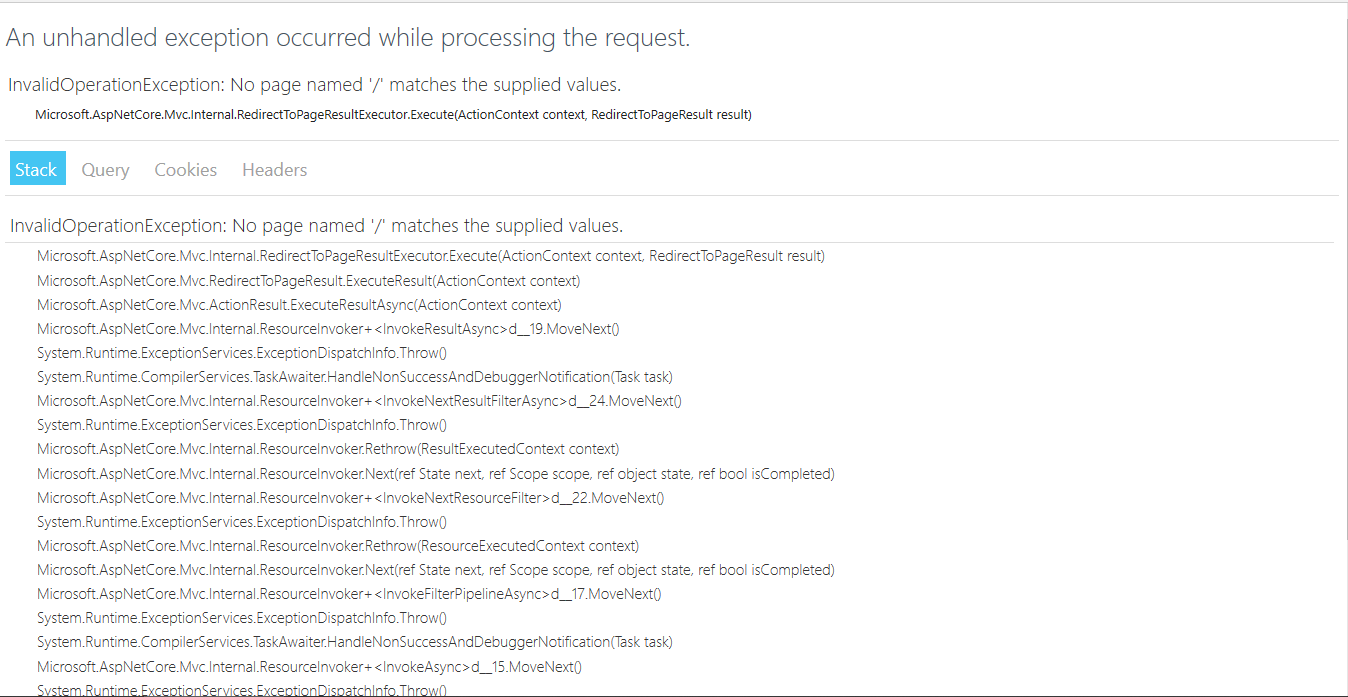The width and height of the screenshot is (1348, 697).
Task: Click InvokeFilterPipelineAsync d__17.MoveNext frame
Action: click(x=349, y=594)
